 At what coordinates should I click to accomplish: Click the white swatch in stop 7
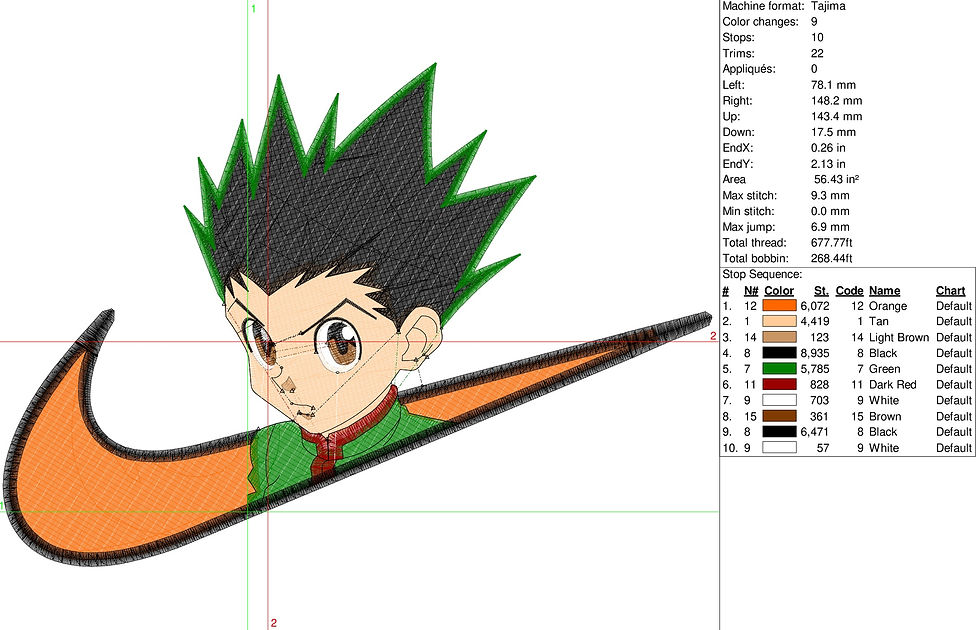779,400
